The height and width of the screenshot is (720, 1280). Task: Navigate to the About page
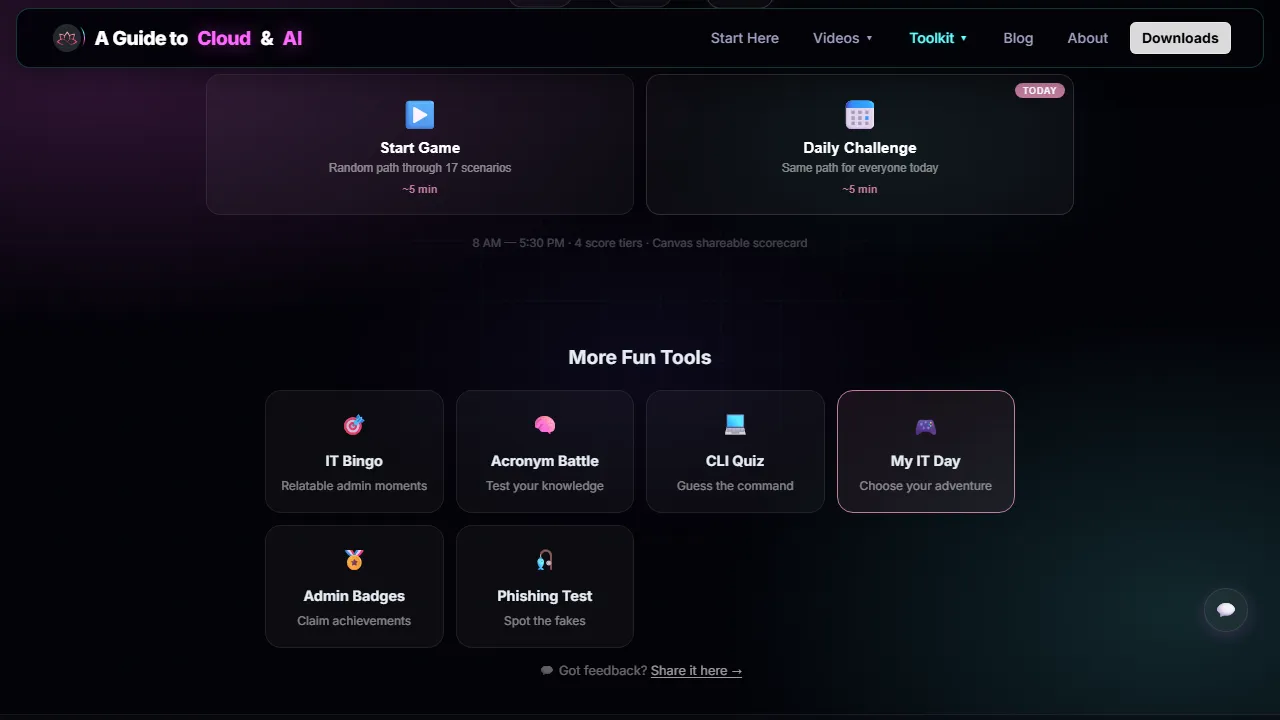[x=1087, y=38]
